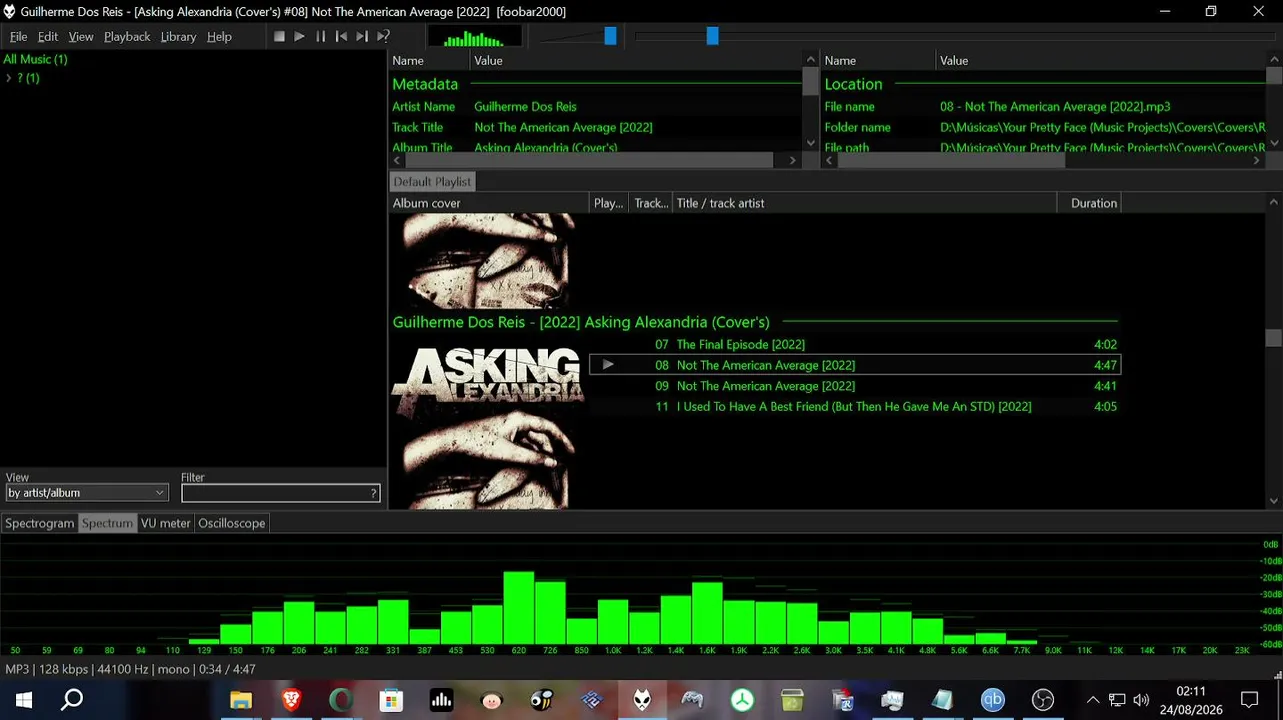Select track 08 Not The American Average
Viewport: 1283px width, 720px height.
pos(855,365)
